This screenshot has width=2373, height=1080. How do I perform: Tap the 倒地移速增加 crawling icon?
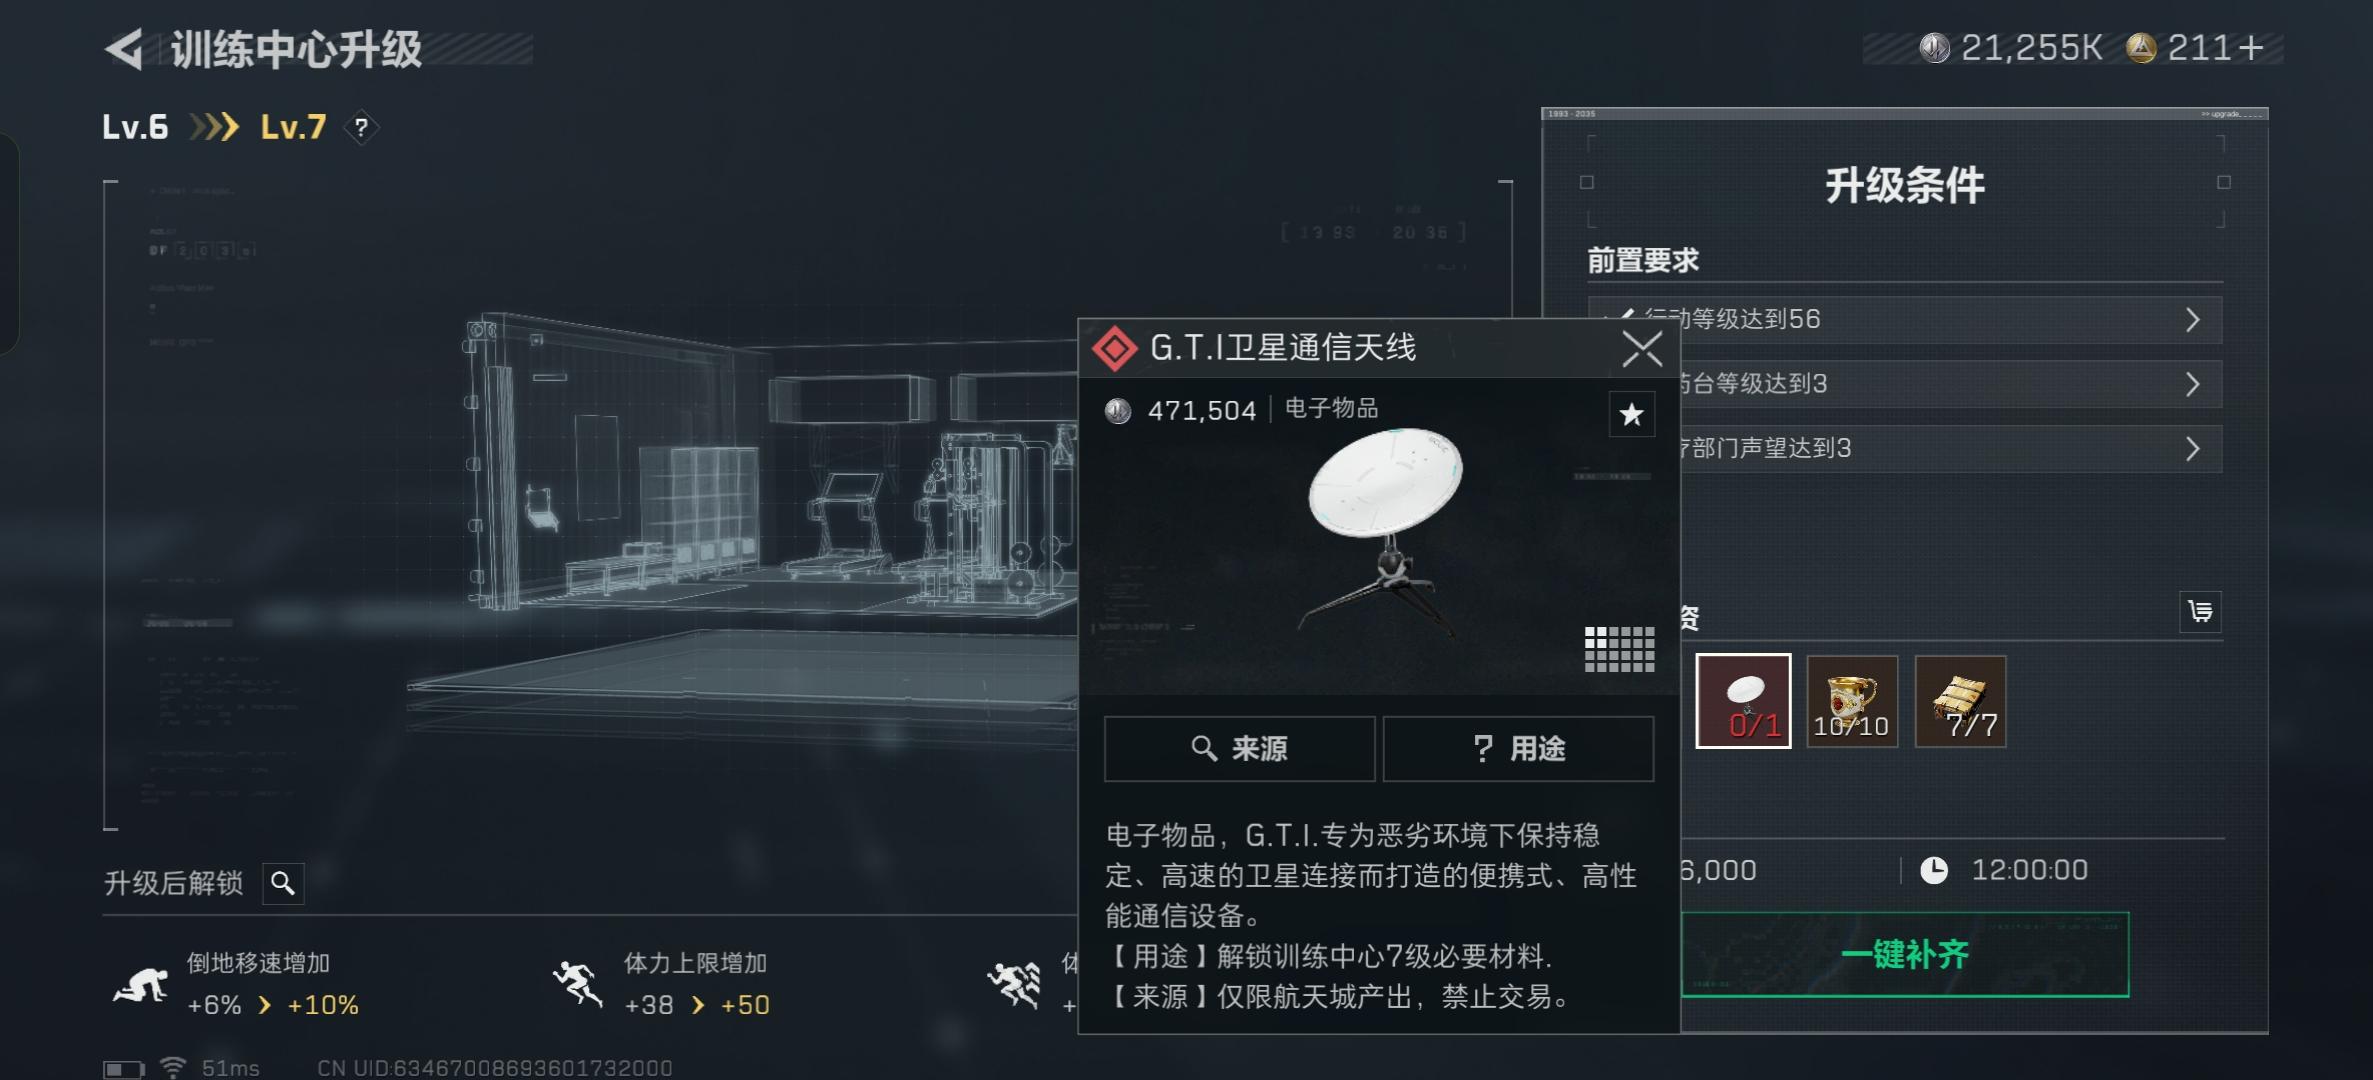pos(140,985)
